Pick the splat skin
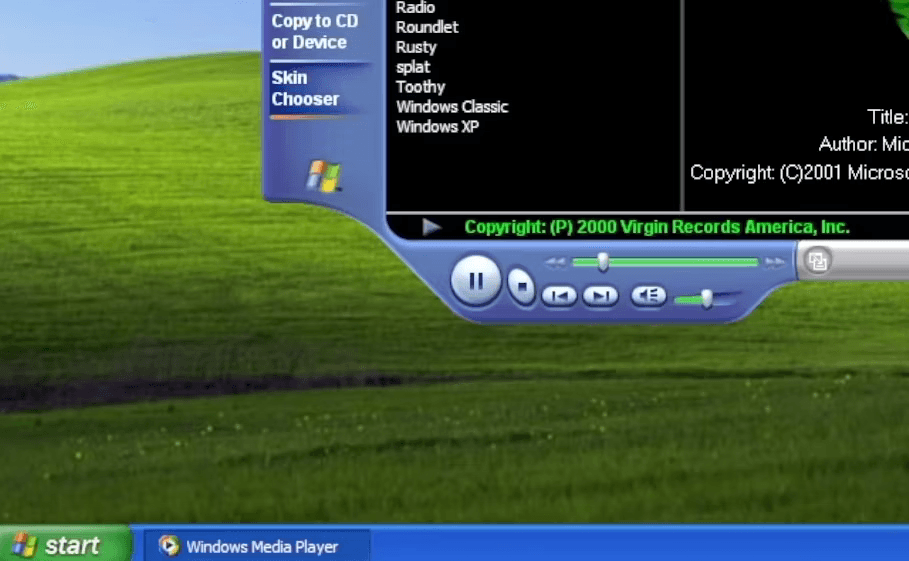Viewport: 909px width, 561px height. pyautogui.click(x=413, y=67)
